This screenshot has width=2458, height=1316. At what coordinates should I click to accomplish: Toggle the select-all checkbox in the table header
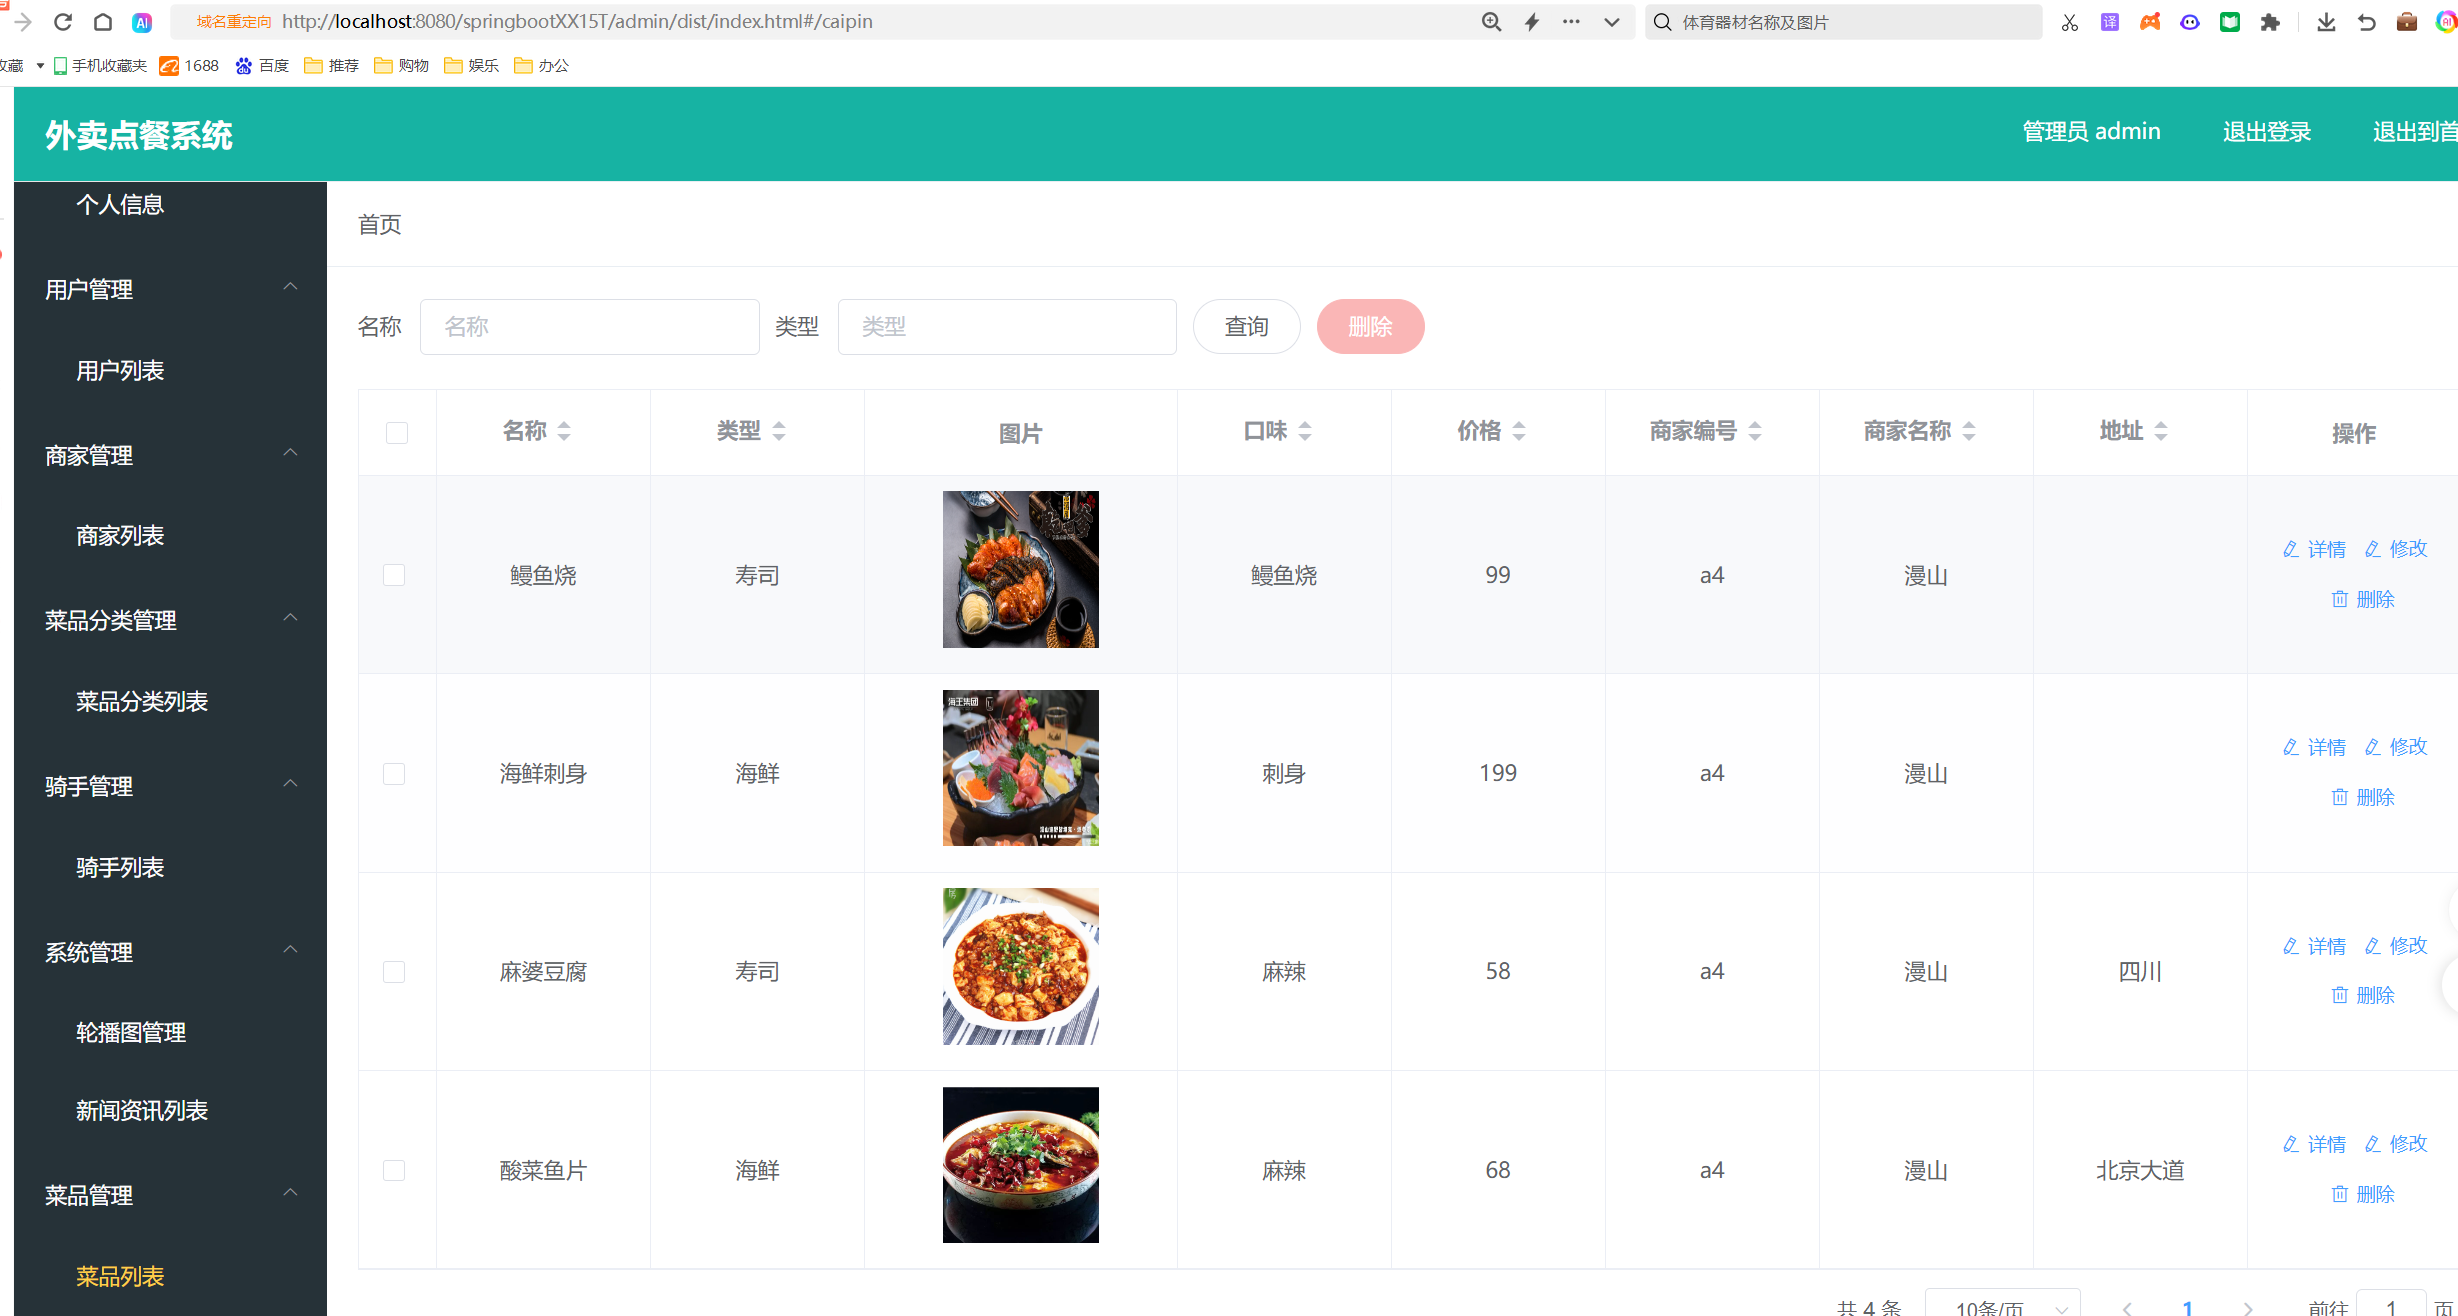(x=396, y=432)
